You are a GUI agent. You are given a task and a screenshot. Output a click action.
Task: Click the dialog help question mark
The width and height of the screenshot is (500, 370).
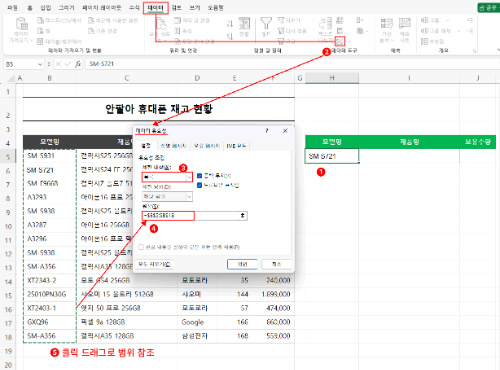pyautogui.click(x=267, y=131)
